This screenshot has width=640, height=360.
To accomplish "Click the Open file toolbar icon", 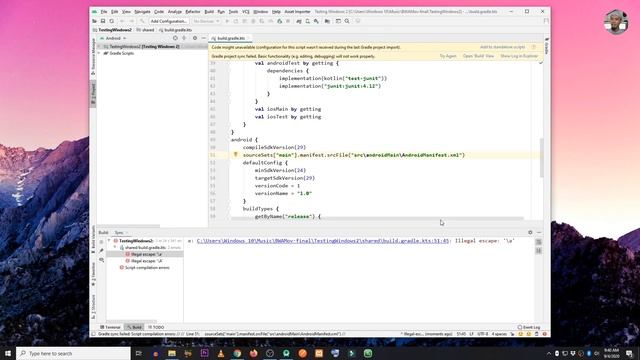I will point(95,21).
